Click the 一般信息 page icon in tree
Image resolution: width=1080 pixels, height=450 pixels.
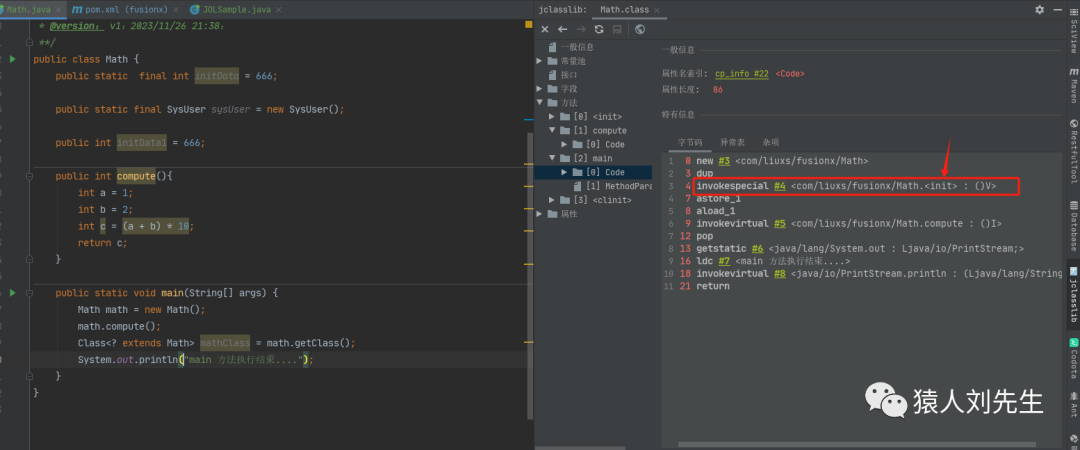[552, 47]
